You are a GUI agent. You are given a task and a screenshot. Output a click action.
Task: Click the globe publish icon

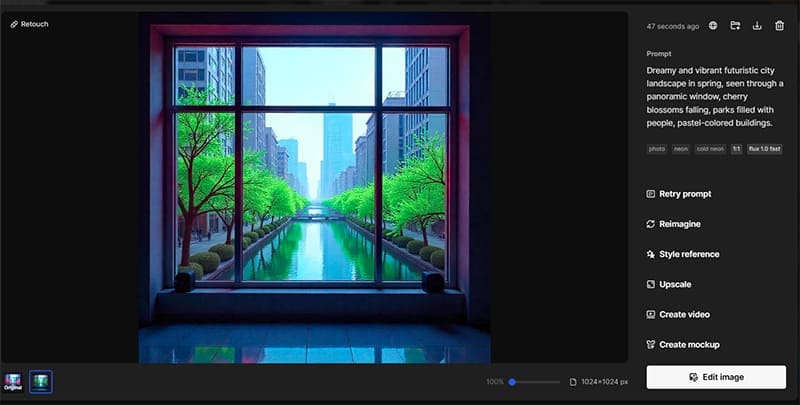pos(713,26)
